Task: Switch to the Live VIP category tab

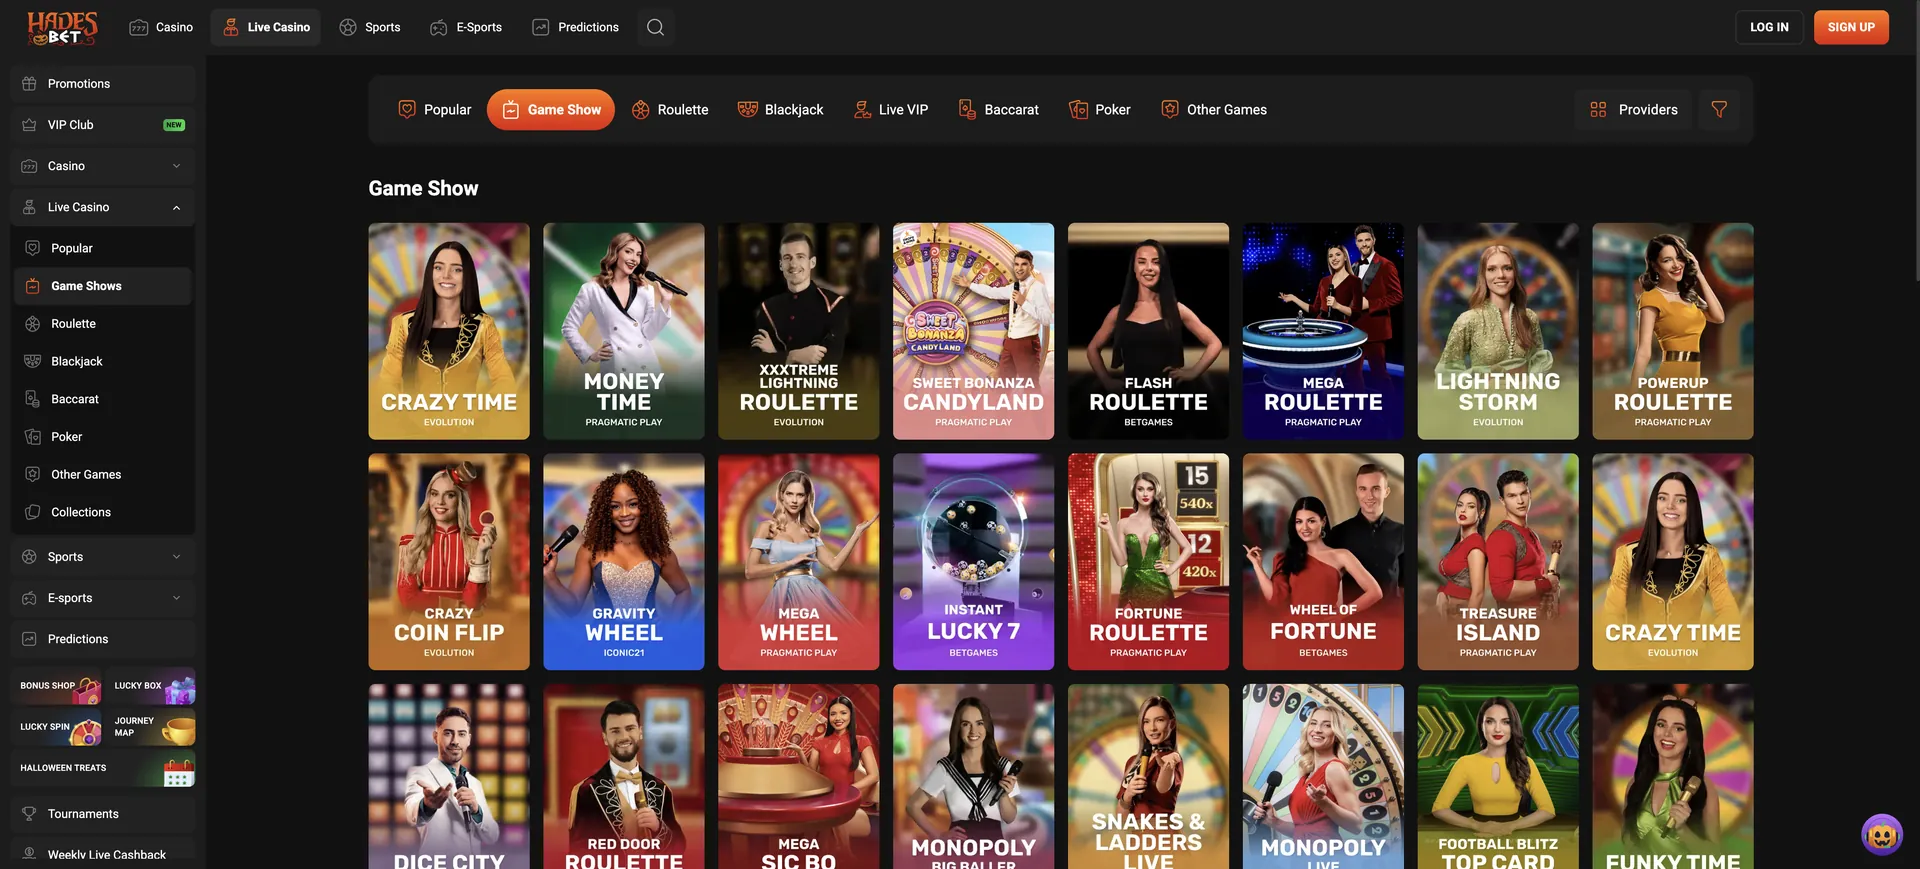Action: 890,110
